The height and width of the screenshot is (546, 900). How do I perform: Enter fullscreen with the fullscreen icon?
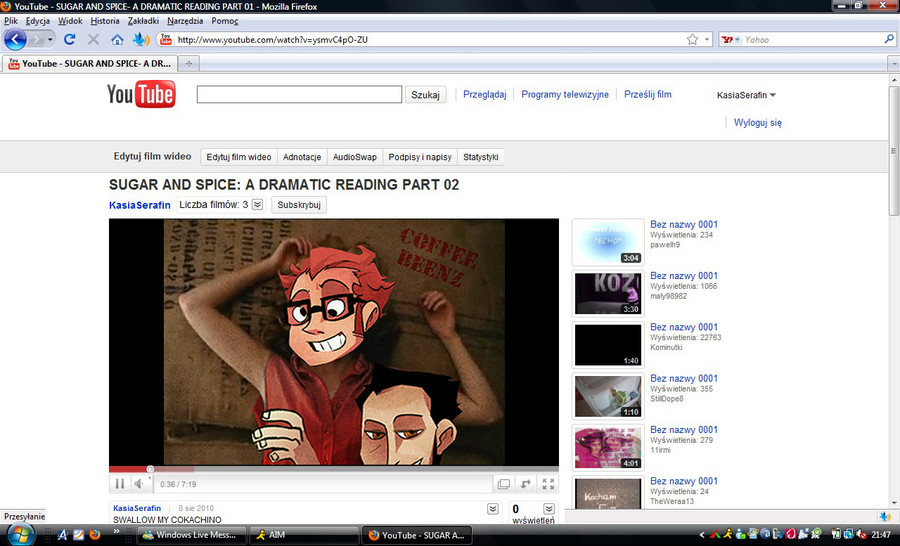click(x=548, y=484)
